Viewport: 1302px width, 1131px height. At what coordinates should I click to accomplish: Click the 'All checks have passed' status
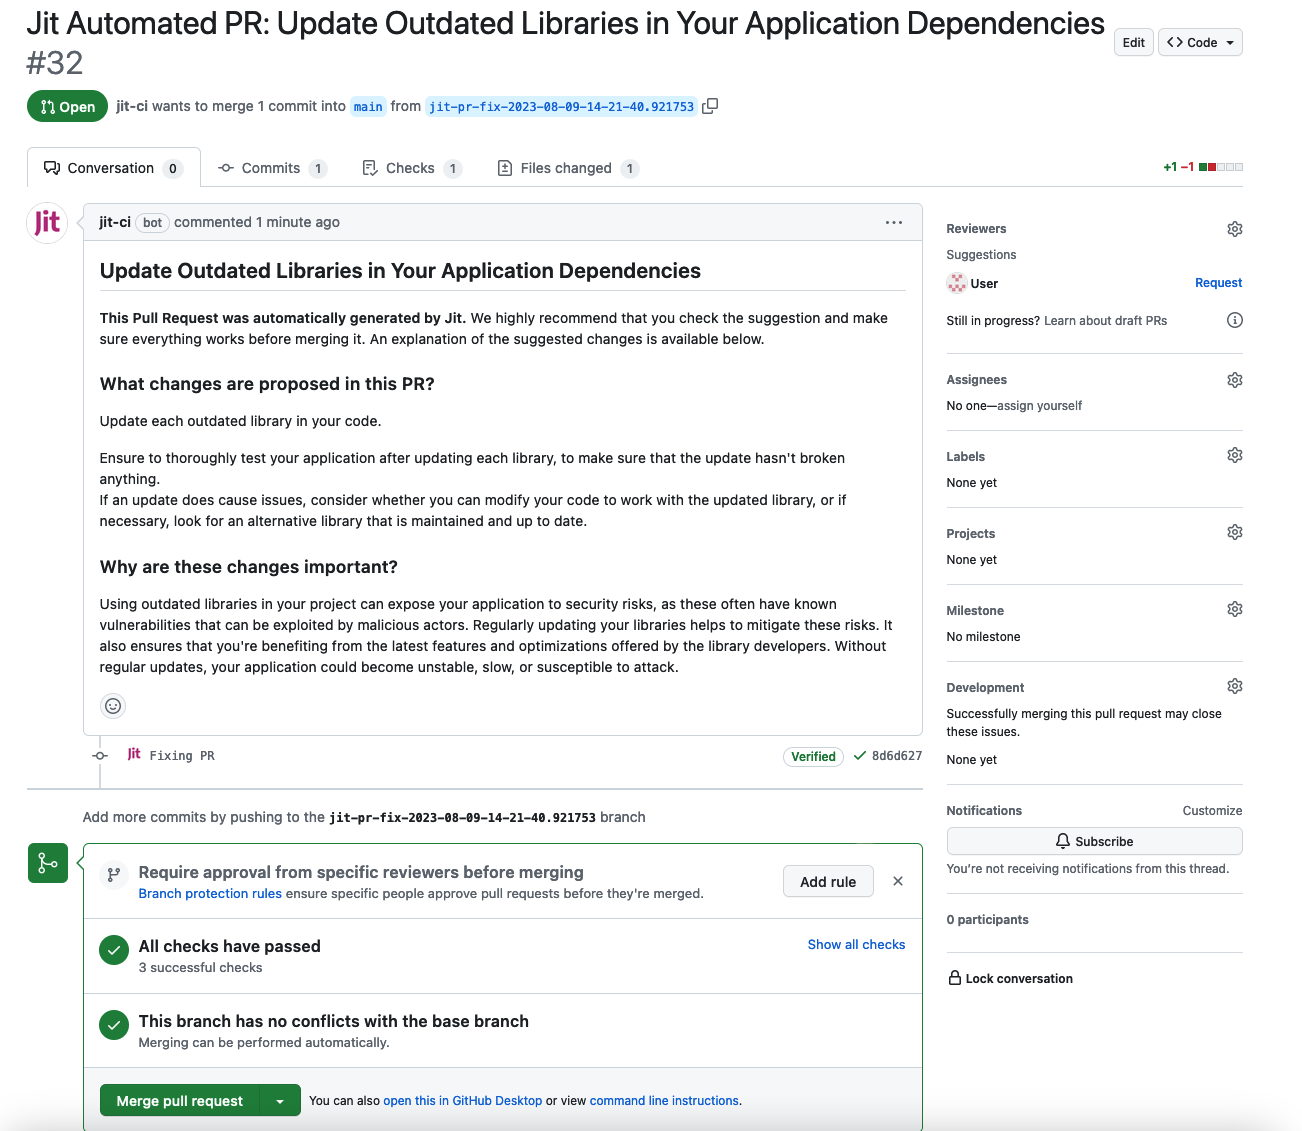pyautogui.click(x=229, y=946)
